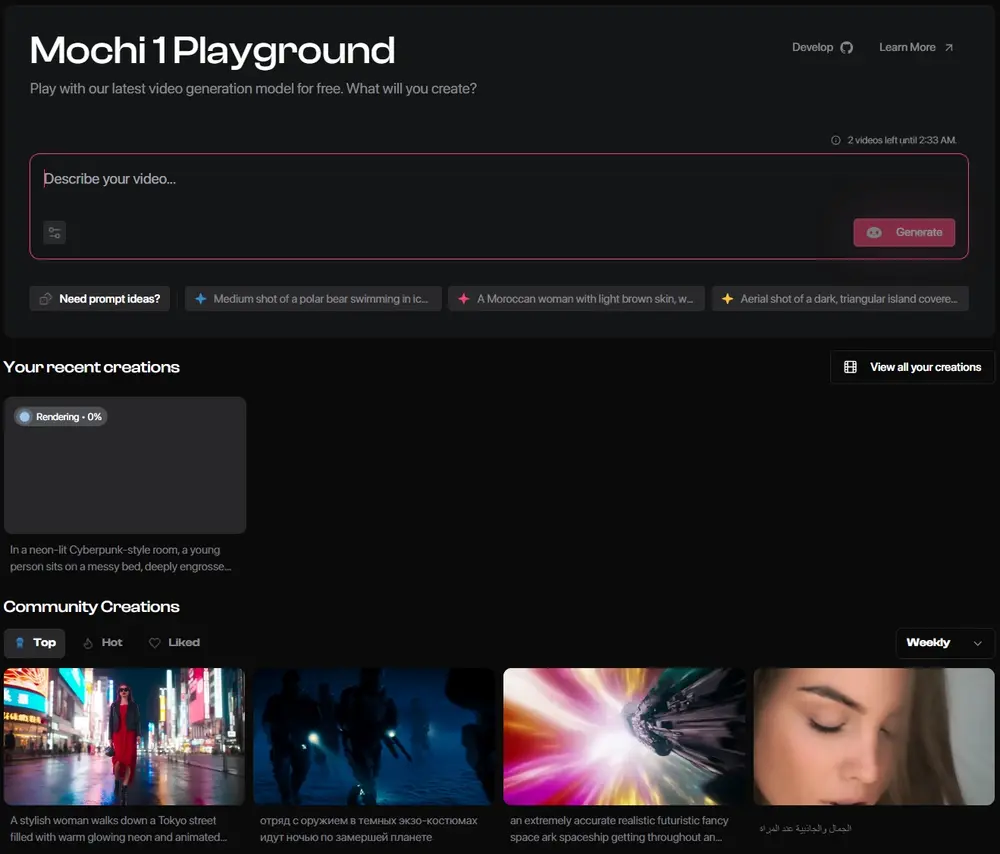Click the chevron on the Weekly selector

pos(977,644)
